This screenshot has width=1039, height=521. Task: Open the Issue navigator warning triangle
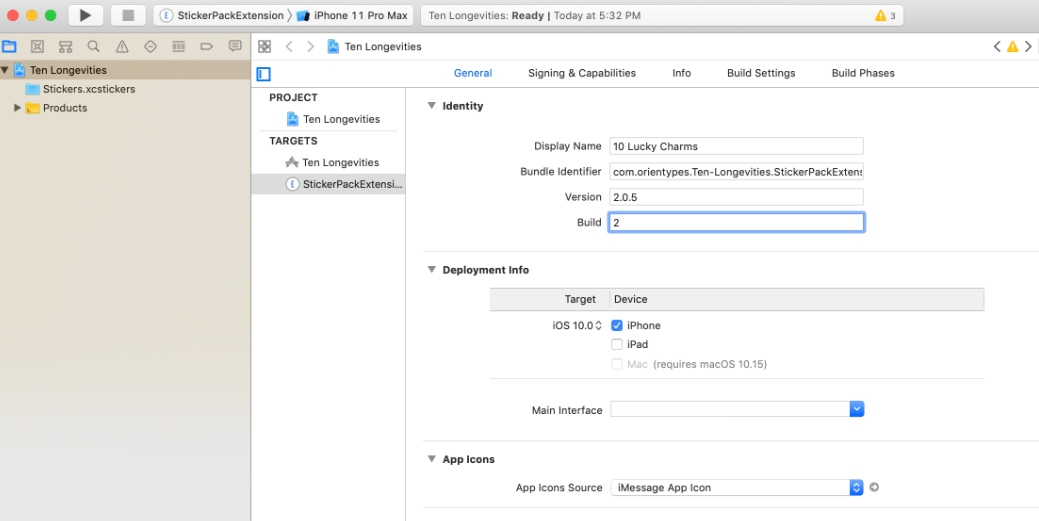tap(122, 46)
